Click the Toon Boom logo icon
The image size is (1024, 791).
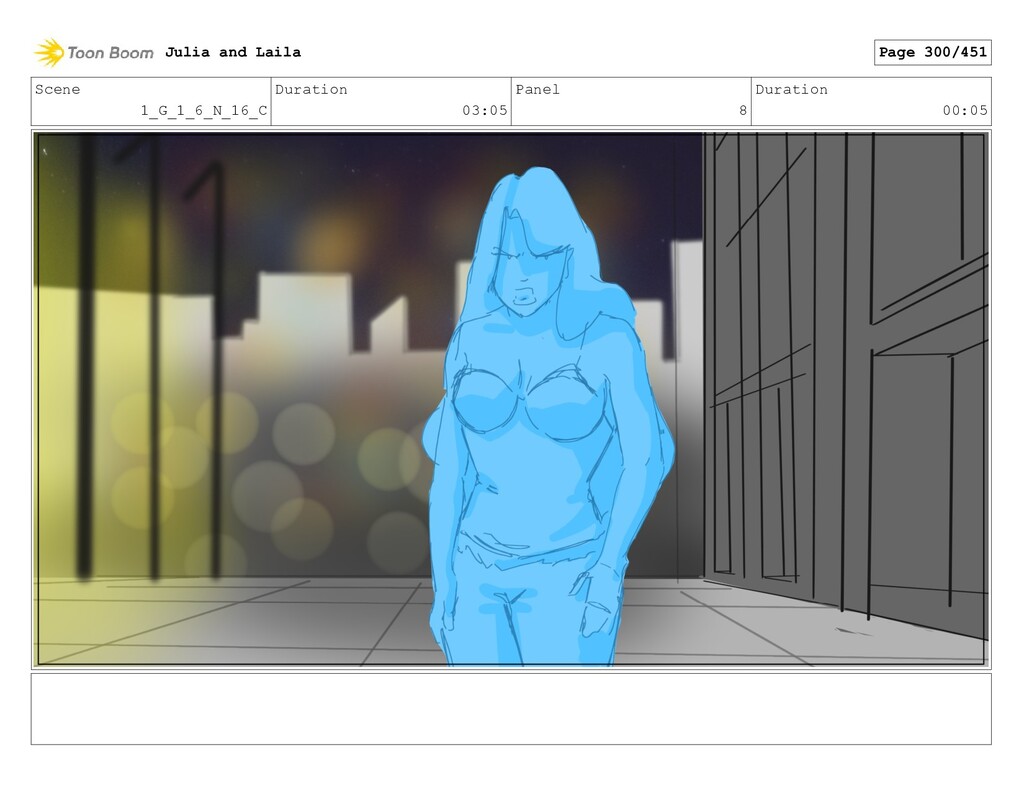tap(49, 53)
